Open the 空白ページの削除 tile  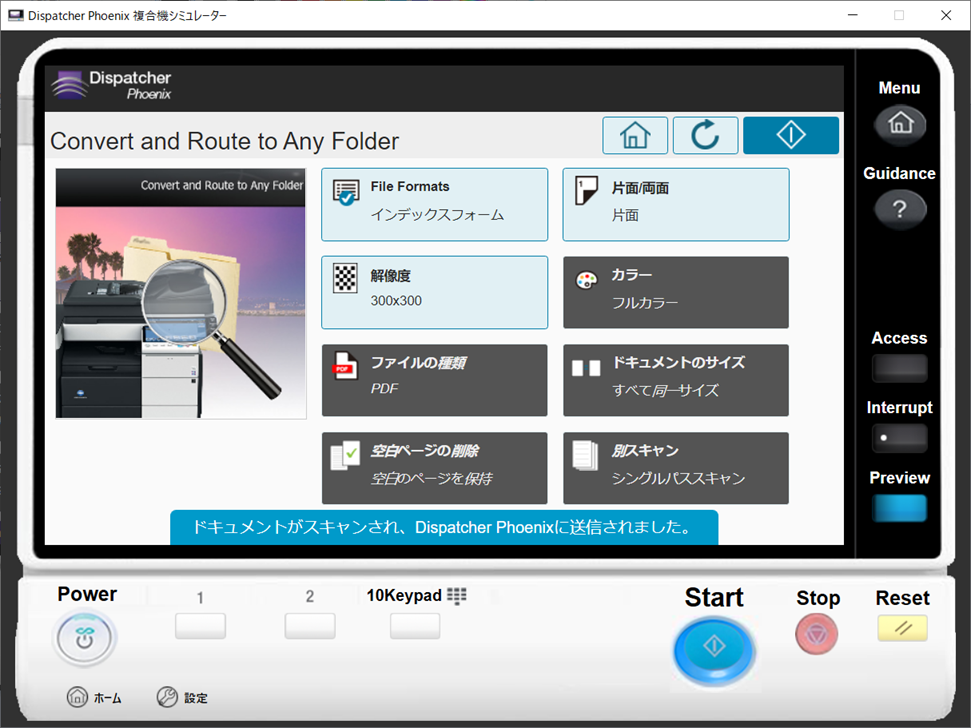pos(435,468)
